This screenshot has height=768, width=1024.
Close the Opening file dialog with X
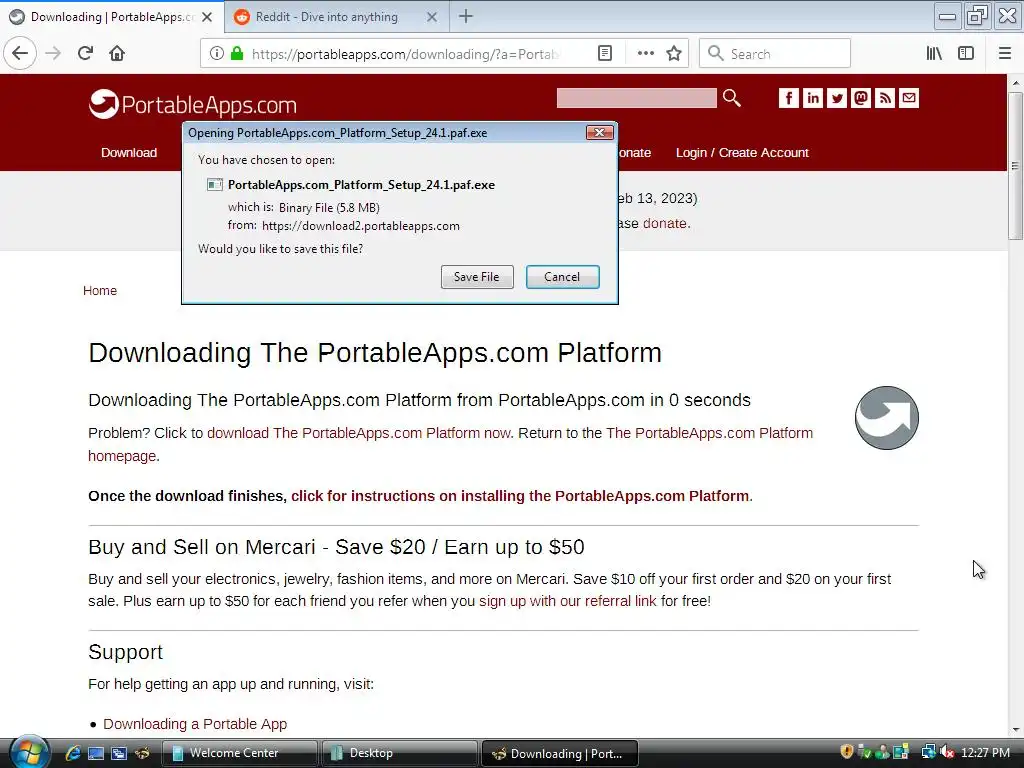coord(599,133)
